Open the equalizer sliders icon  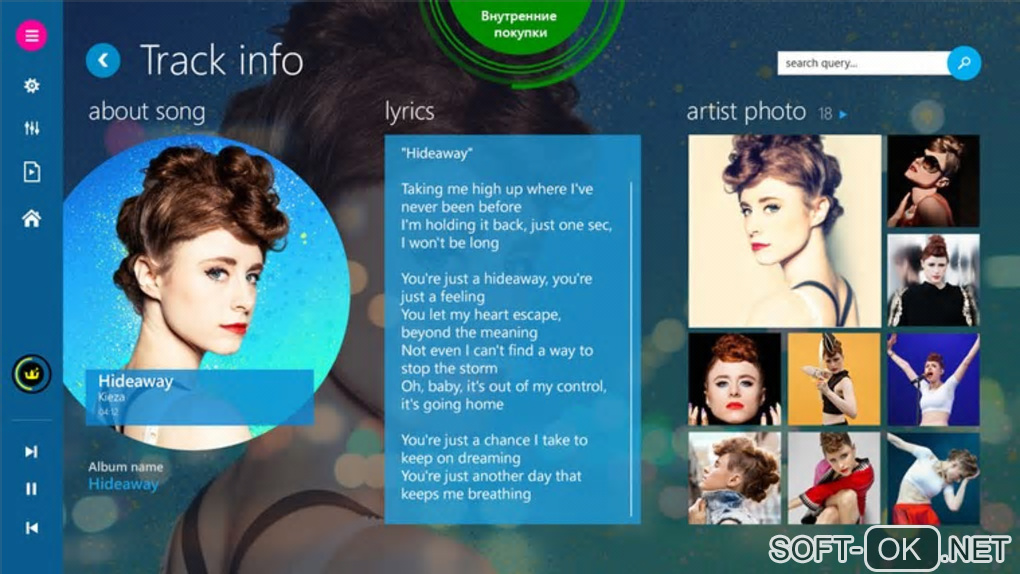(x=31, y=128)
